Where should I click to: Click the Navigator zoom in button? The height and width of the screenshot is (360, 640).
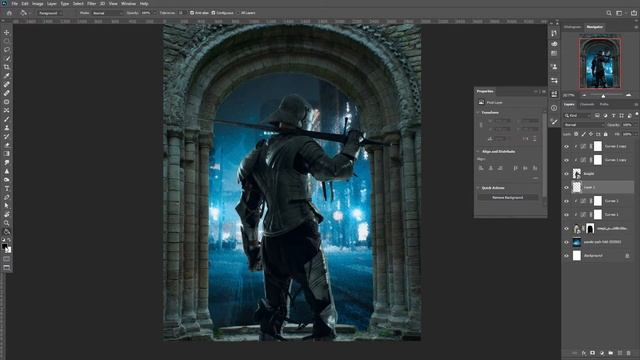[628, 95]
